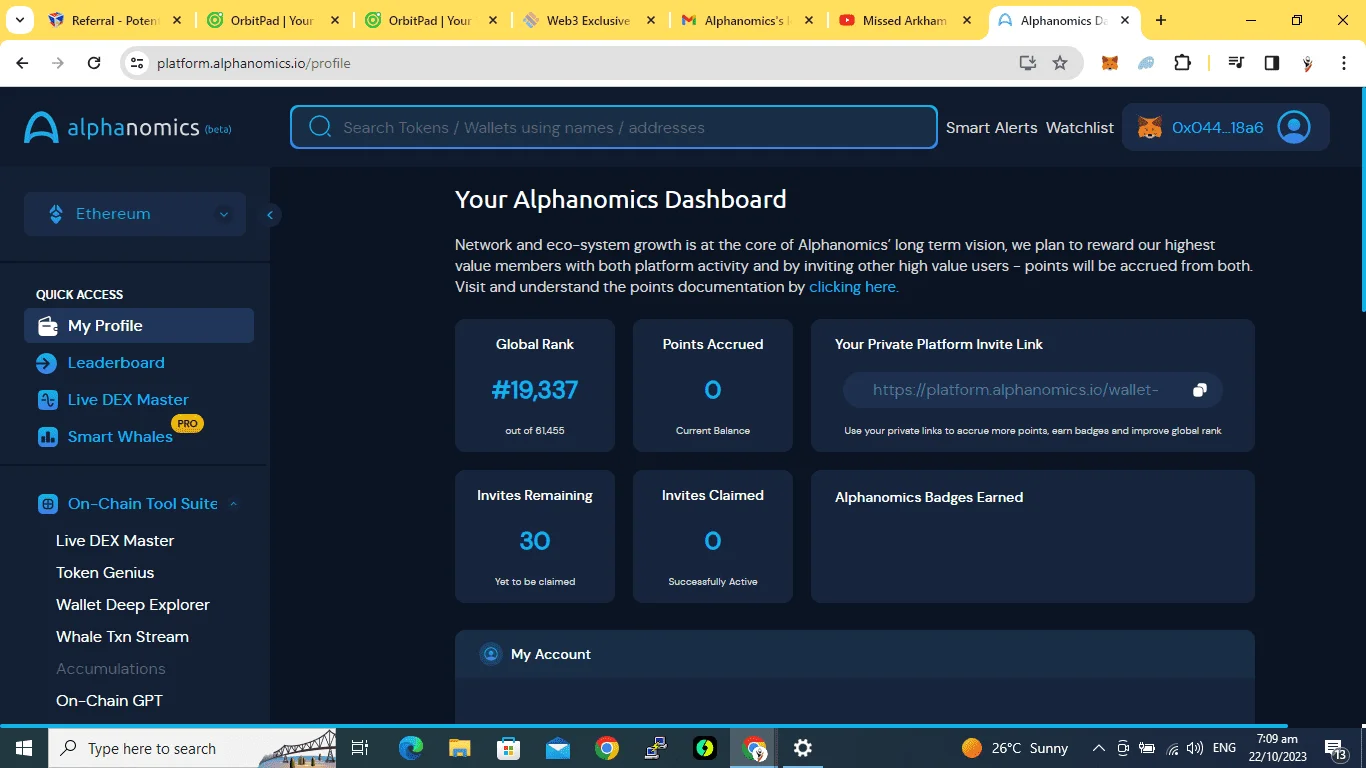Open wallet 0x044...18a6 account menu
The height and width of the screenshot is (768, 1366).
1225,127
